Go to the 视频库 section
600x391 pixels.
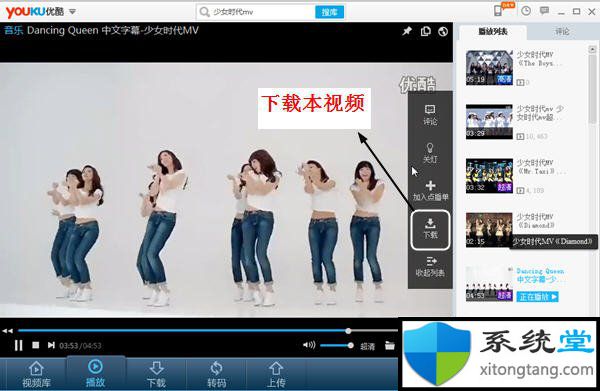36,374
